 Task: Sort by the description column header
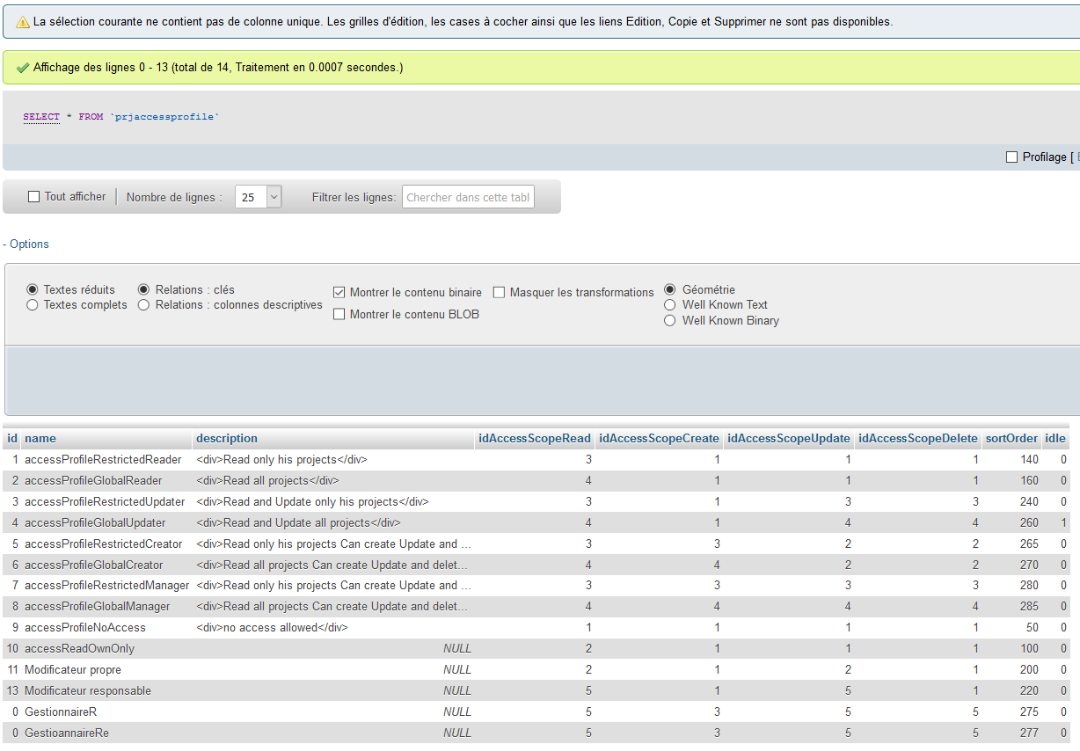pos(227,439)
